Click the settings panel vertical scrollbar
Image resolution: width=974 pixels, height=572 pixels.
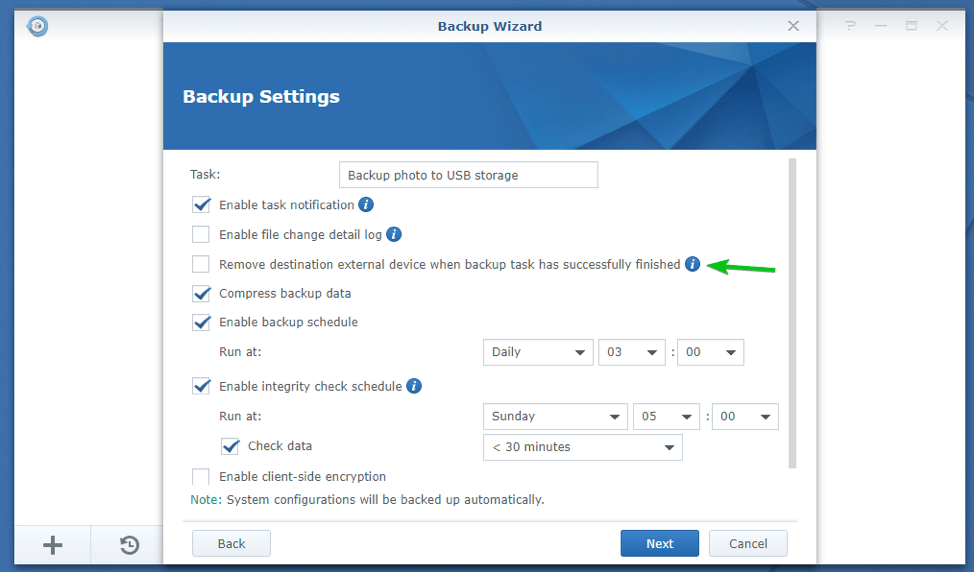point(792,313)
